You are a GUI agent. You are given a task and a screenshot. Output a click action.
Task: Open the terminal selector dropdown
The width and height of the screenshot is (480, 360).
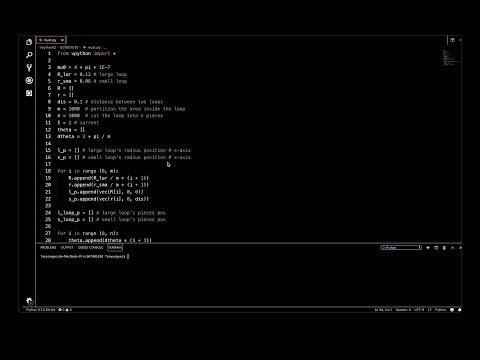401,248
